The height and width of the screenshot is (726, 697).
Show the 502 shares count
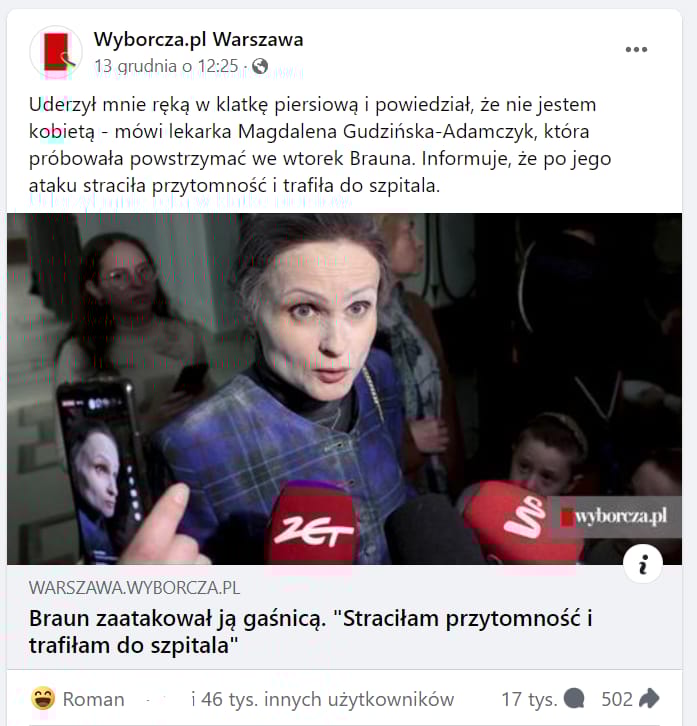coord(617,699)
